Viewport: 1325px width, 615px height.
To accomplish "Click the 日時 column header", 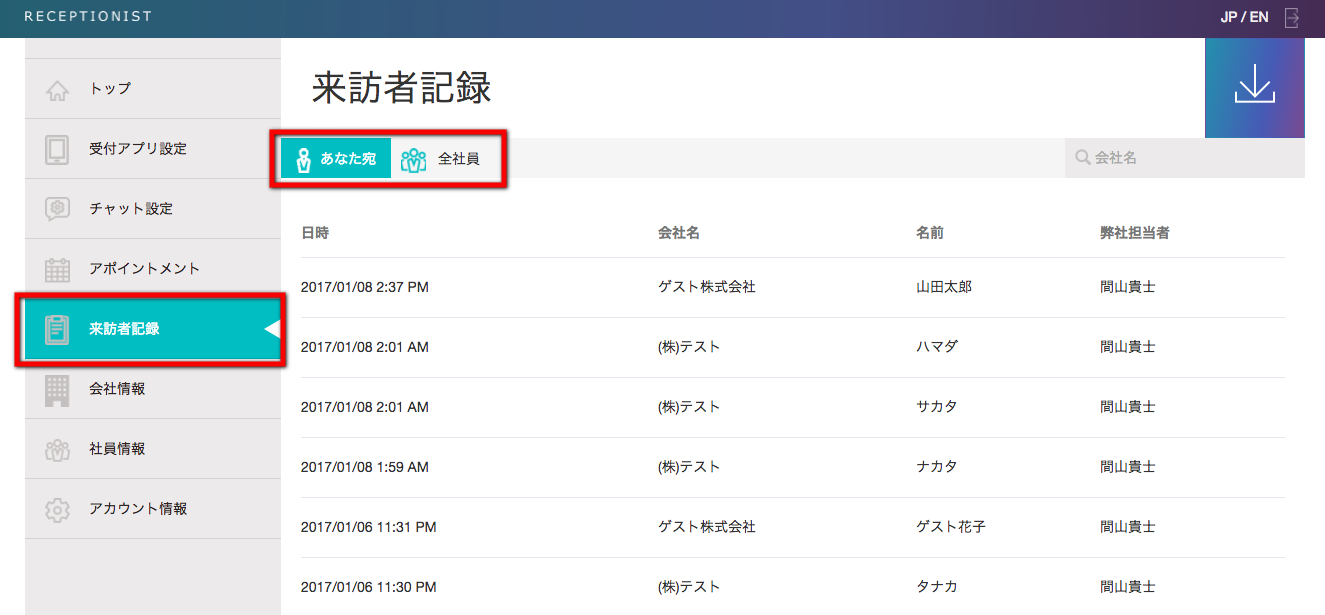I will pyautogui.click(x=315, y=233).
